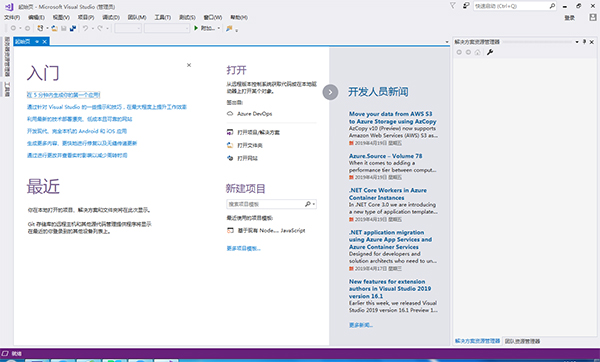Click the pin icon on the Start Page tab

pyautogui.click(x=37, y=41)
